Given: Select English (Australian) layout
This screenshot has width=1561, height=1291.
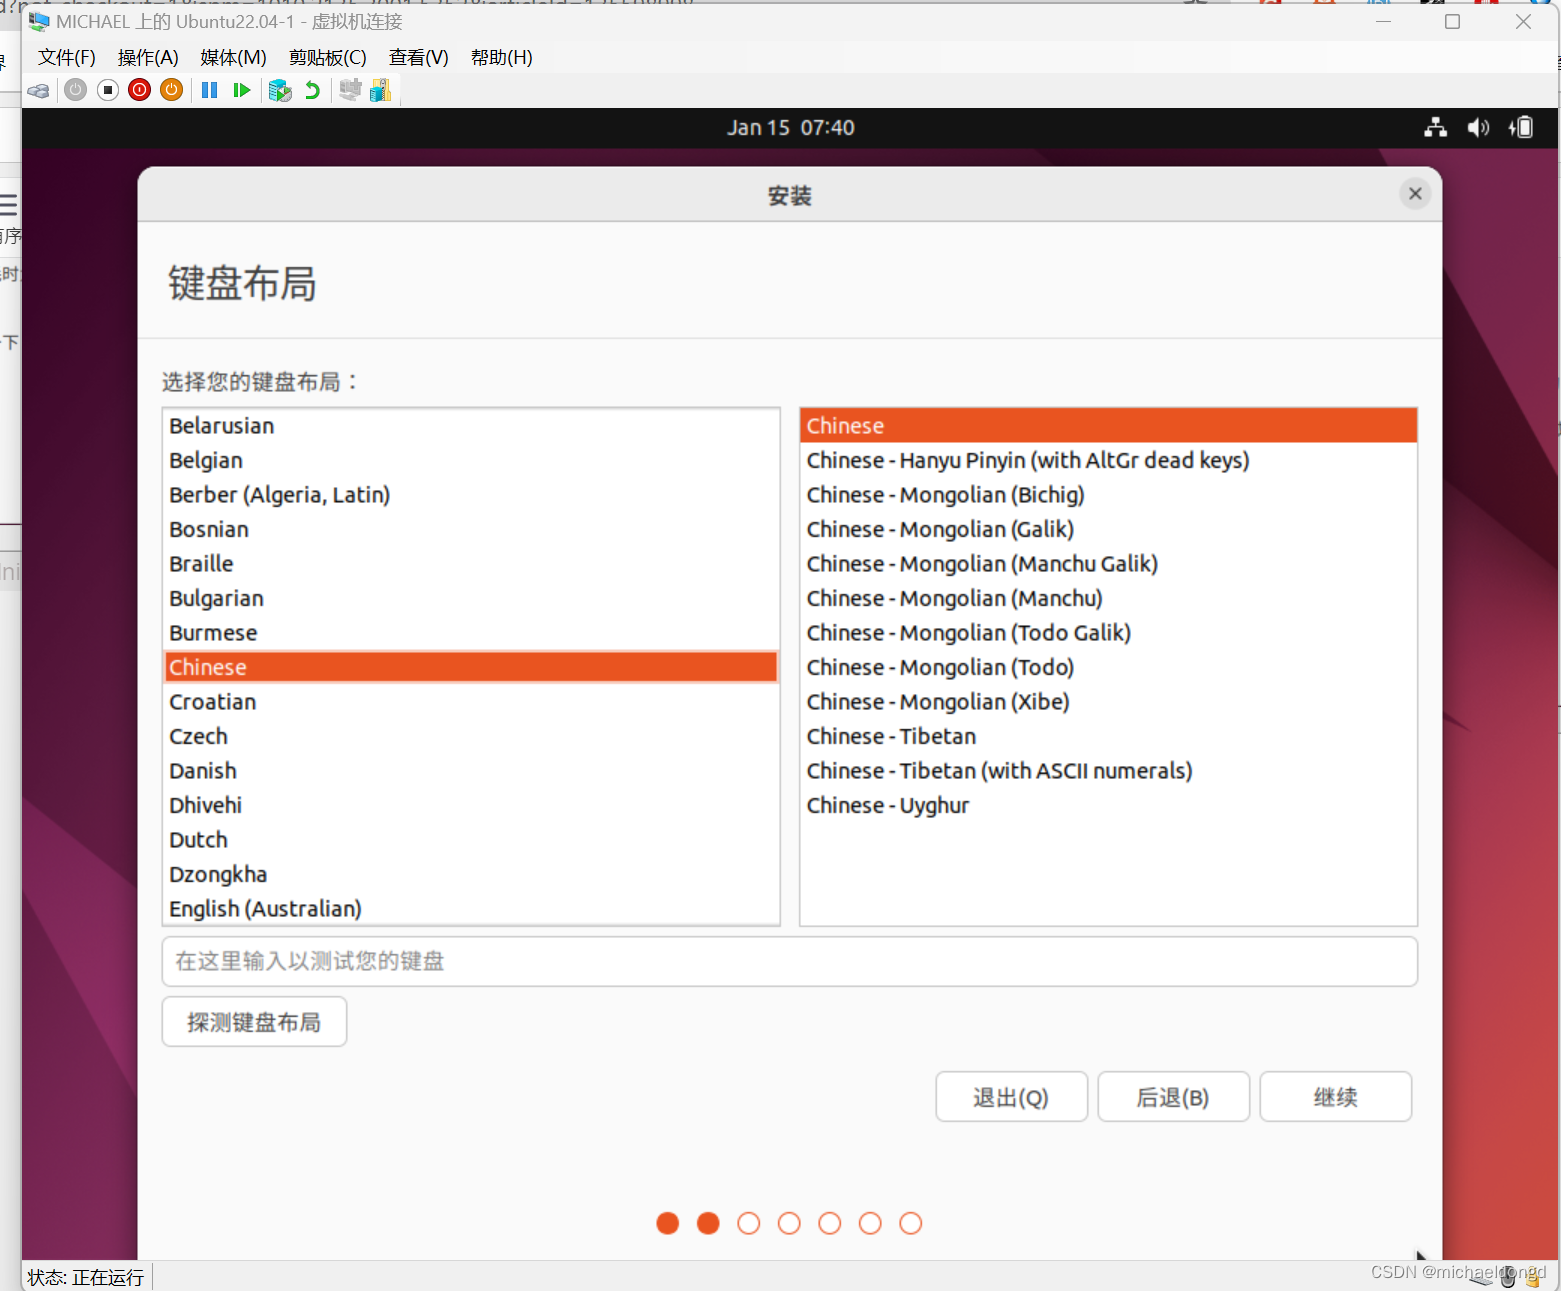Looking at the screenshot, I should pyautogui.click(x=471, y=909).
